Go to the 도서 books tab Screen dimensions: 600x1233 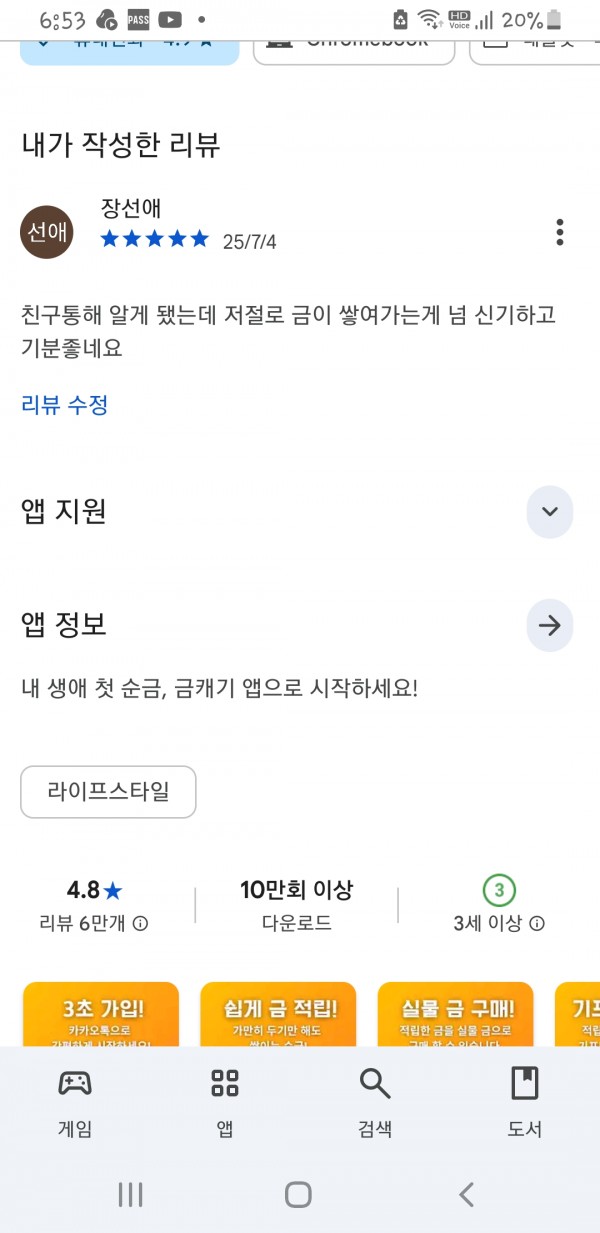pyautogui.click(x=525, y=1101)
